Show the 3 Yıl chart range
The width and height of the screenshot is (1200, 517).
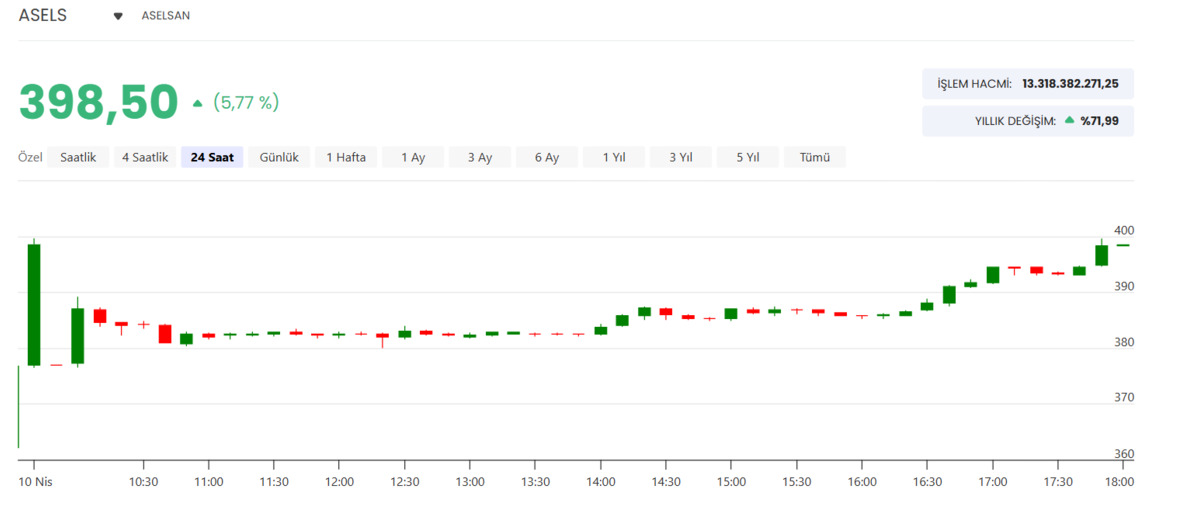(x=681, y=157)
